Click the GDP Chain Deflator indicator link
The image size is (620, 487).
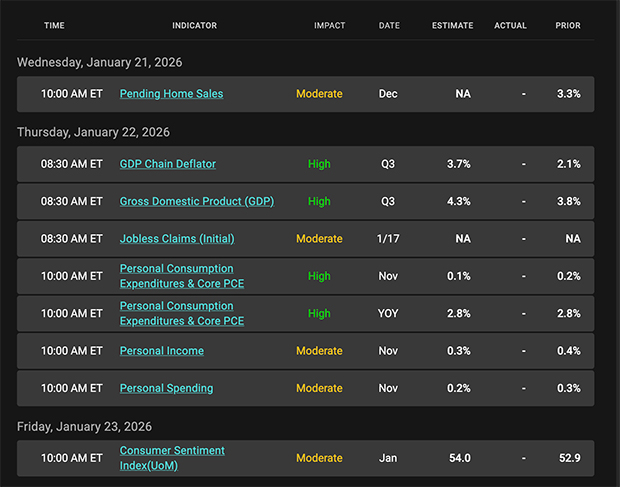pos(167,164)
